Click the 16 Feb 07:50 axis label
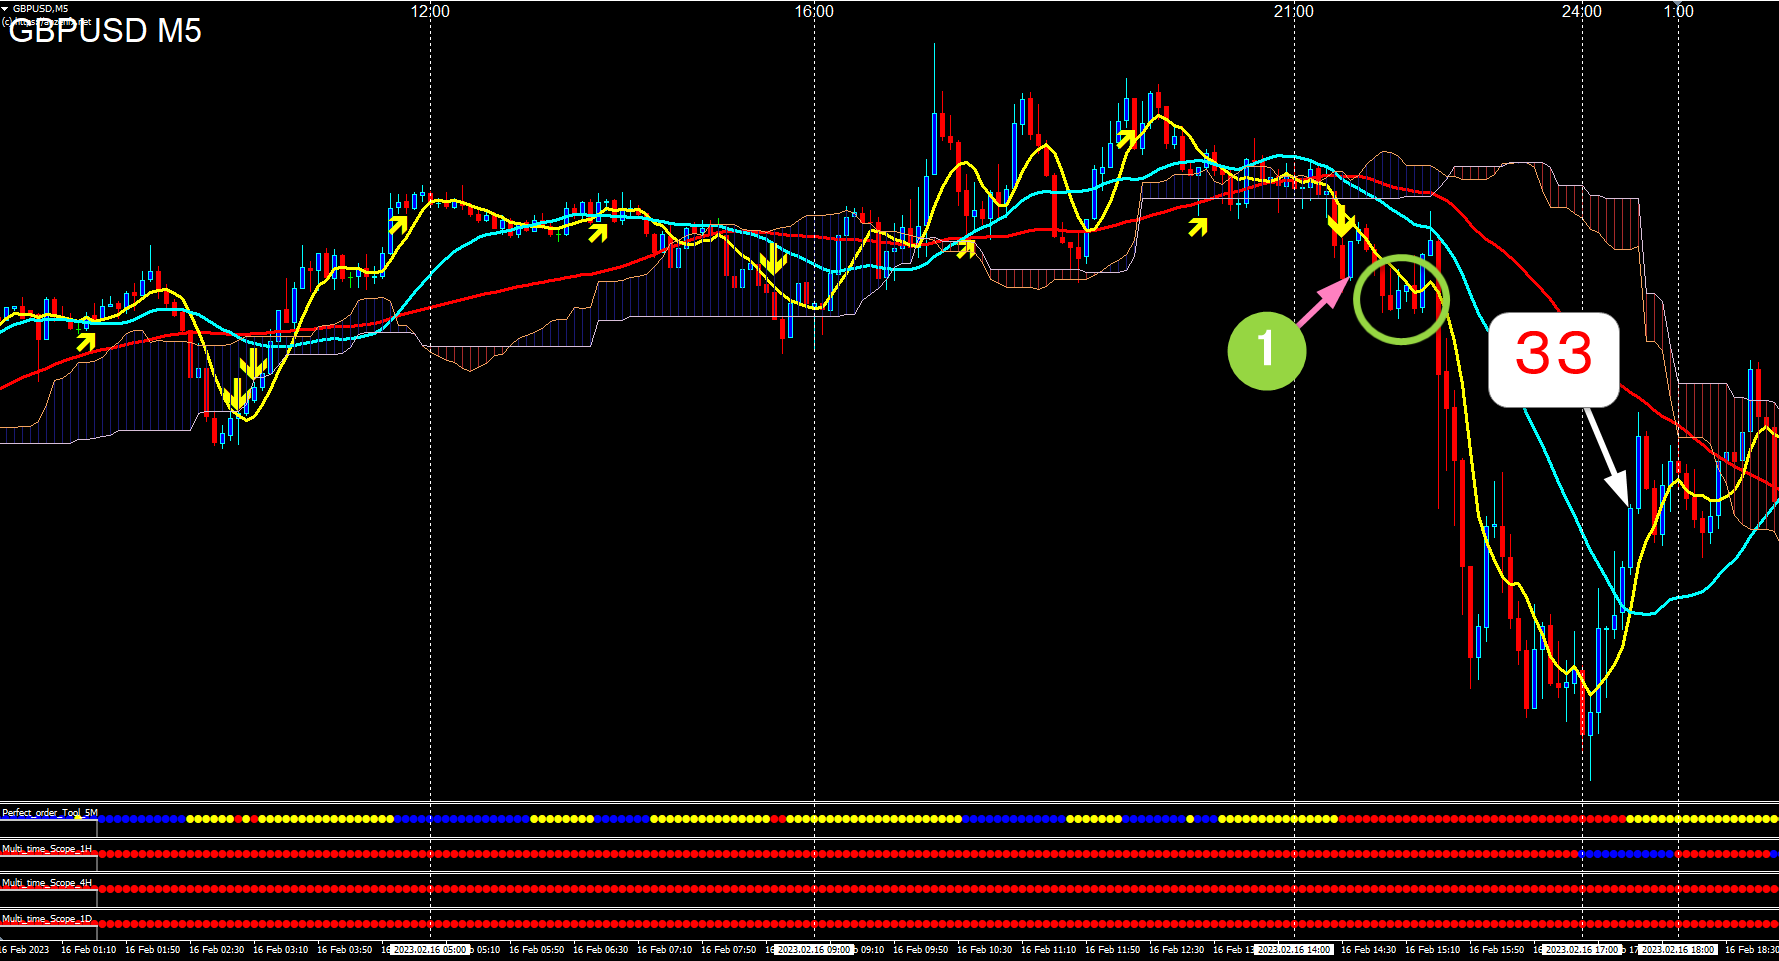This screenshot has width=1779, height=961. (728, 950)
